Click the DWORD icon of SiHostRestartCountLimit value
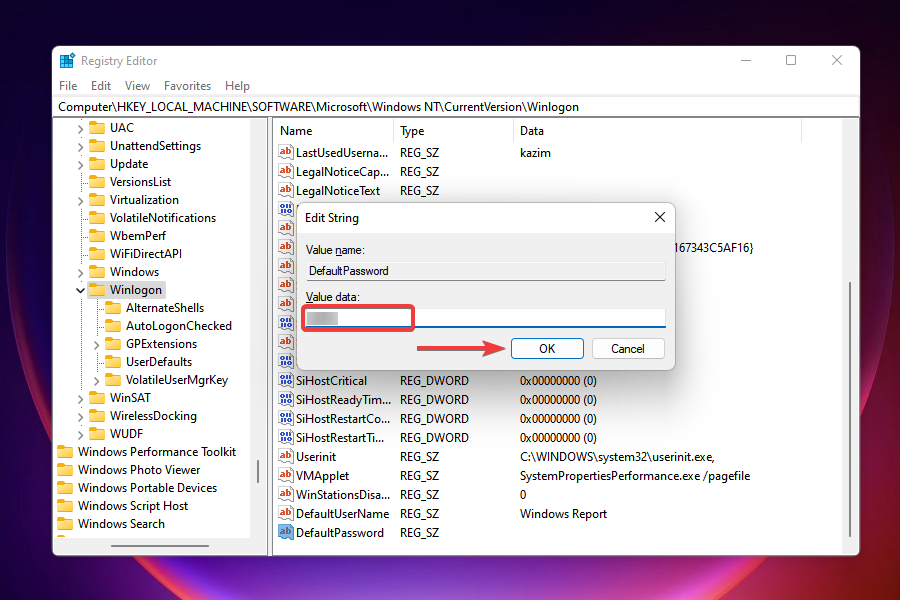This screenshot has width=900, height=600. coord(286,418)
